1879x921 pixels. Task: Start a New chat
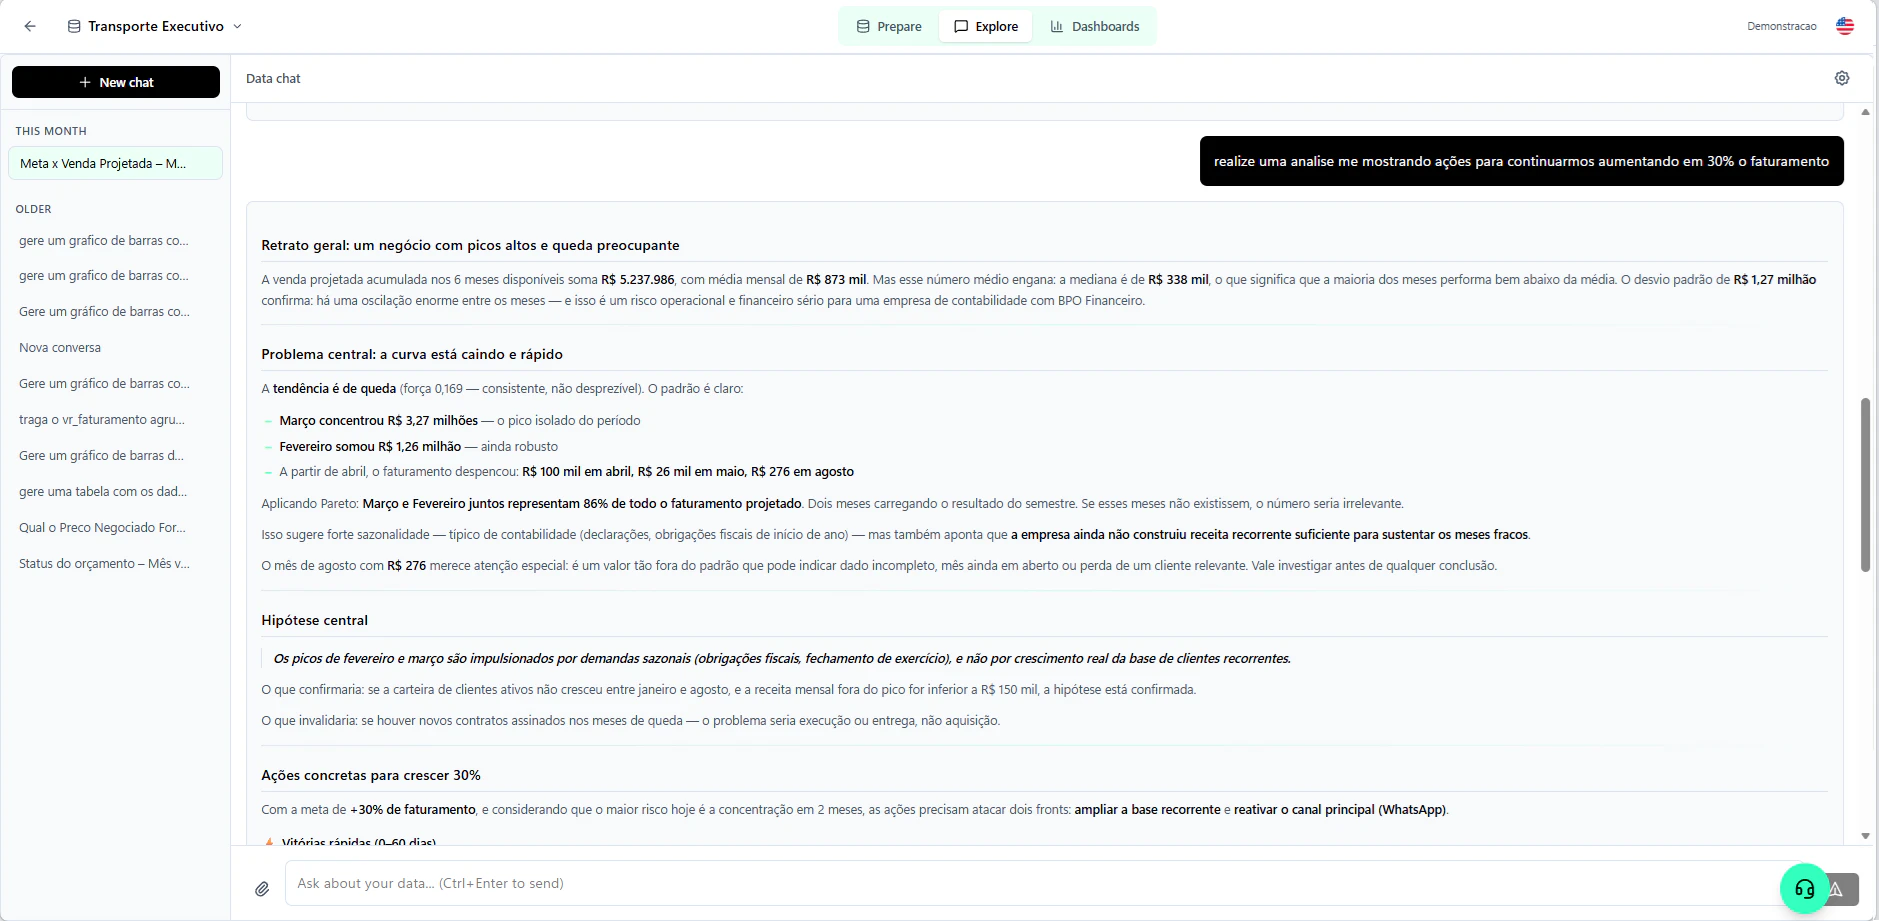[x=116, y=82]
